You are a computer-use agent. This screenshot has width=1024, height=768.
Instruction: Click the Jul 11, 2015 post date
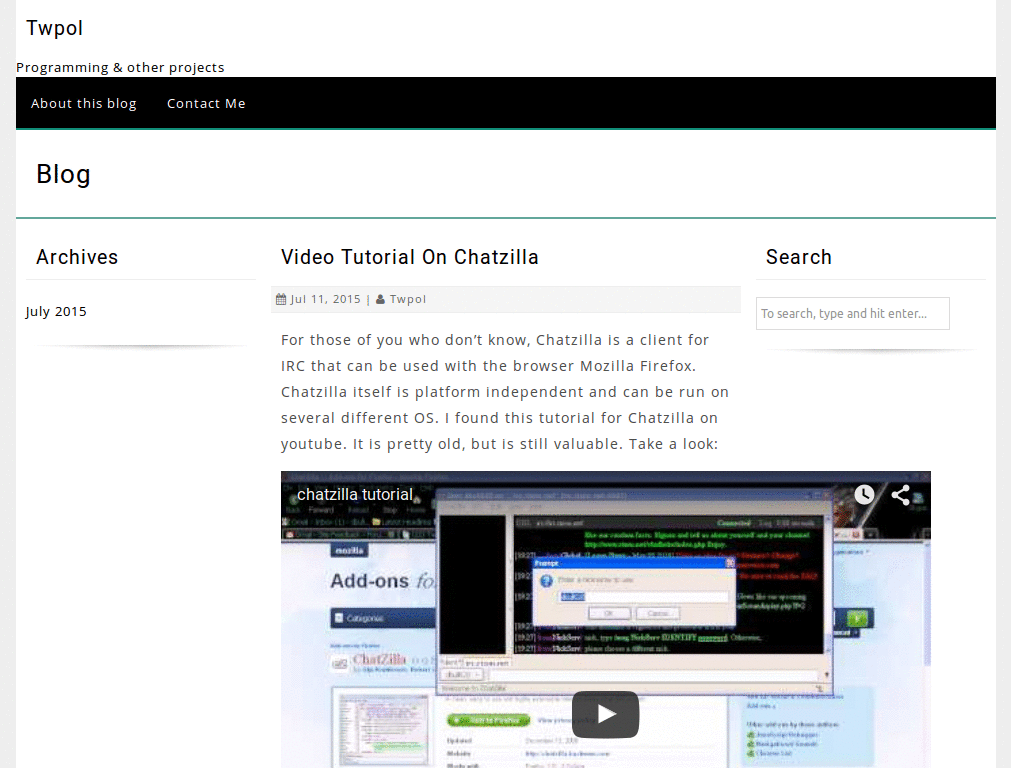pyautogui.click(x=325, y=299)
